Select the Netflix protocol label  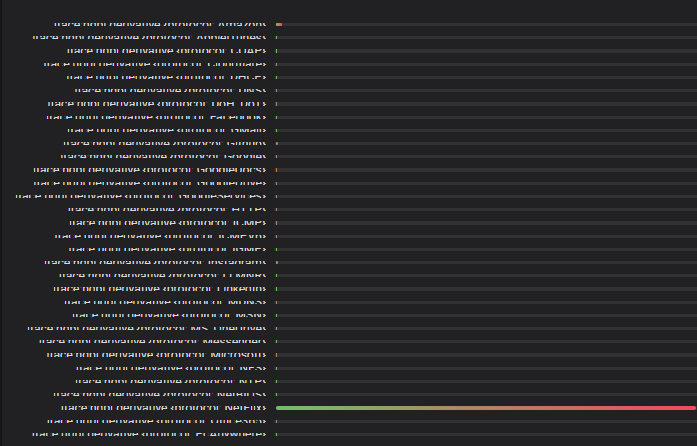pyautogui.click(x=164, y=408)
